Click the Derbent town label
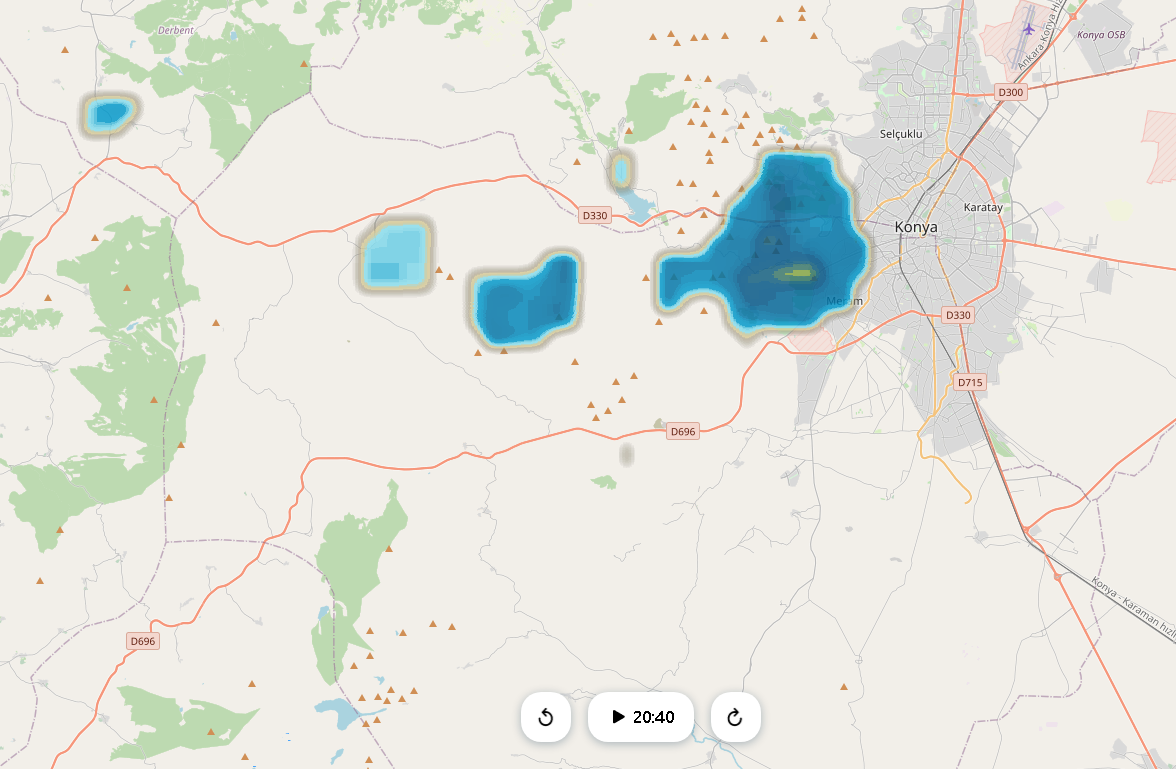 point(176,30)
